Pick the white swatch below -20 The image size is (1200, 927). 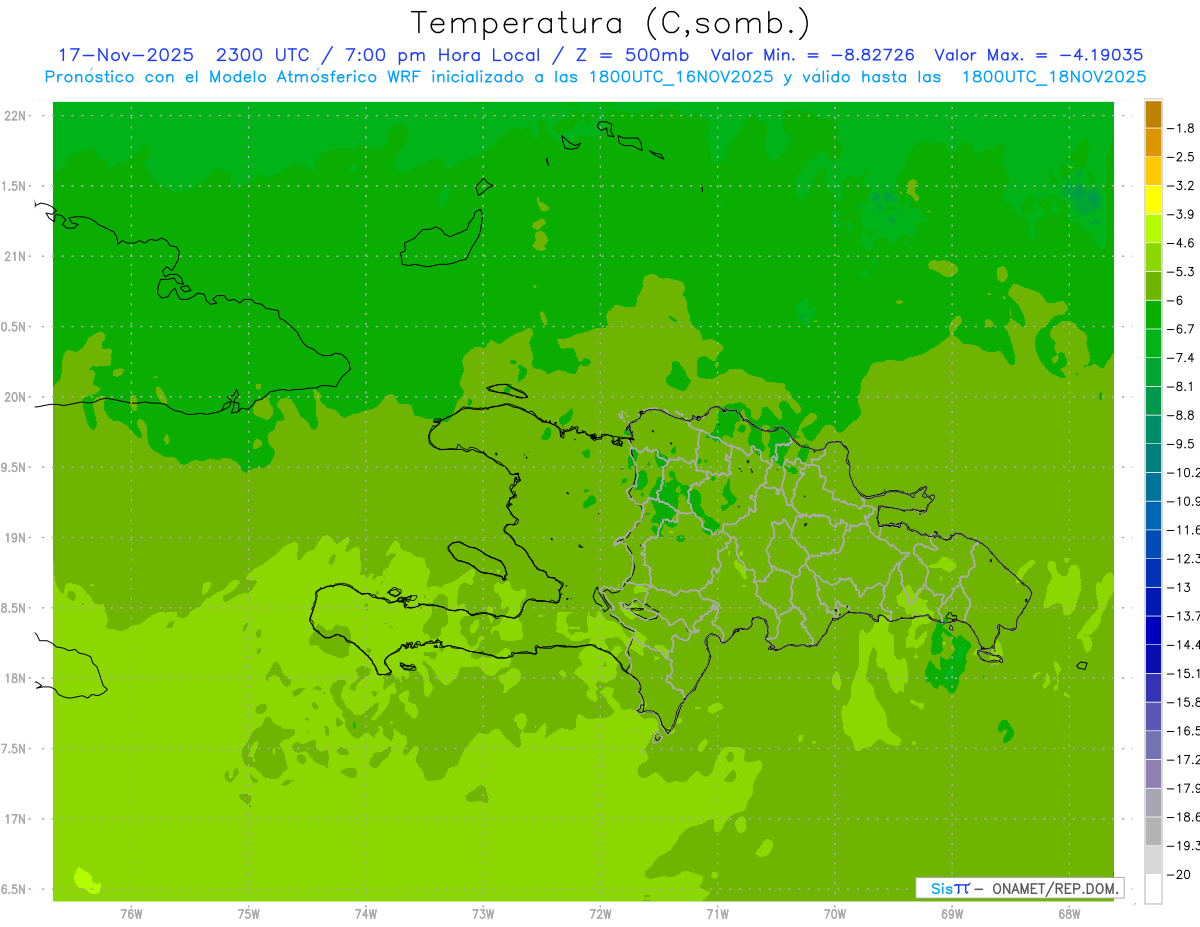pos(1154,888)
